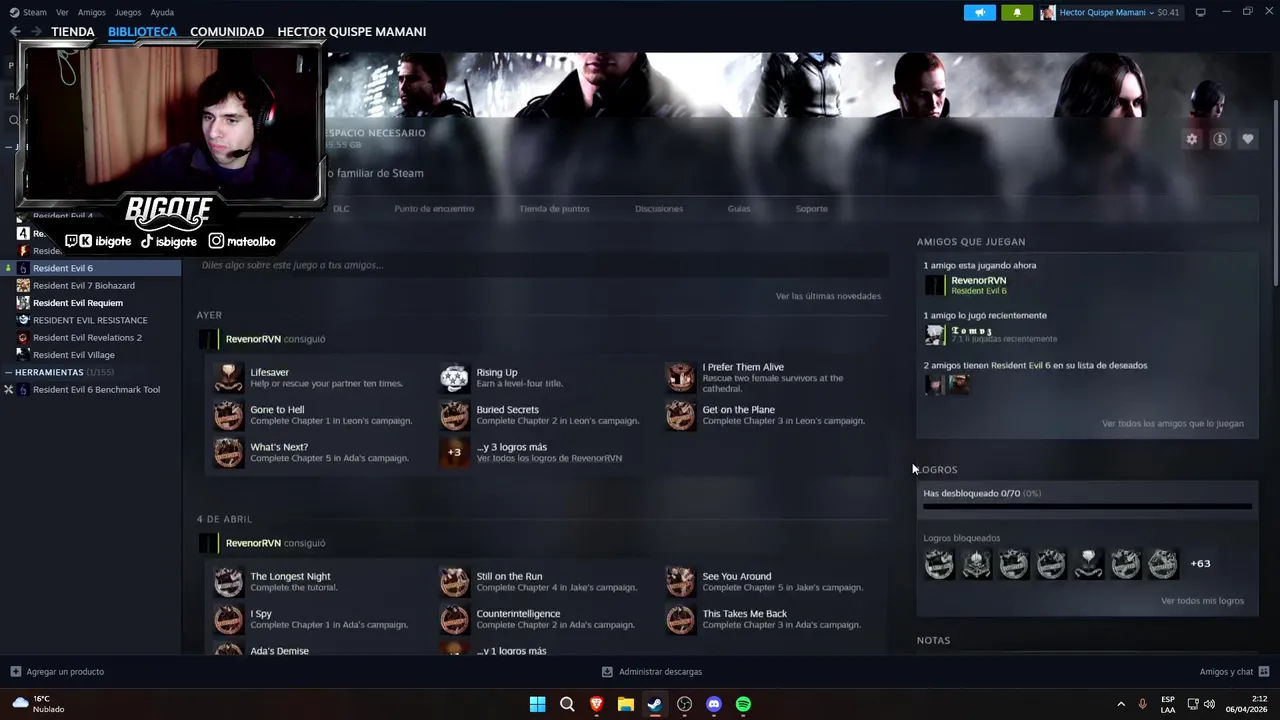Screen dimensions: 1280x720
Task: Click the Get on the Plane achievement icon
Action: 680,415
